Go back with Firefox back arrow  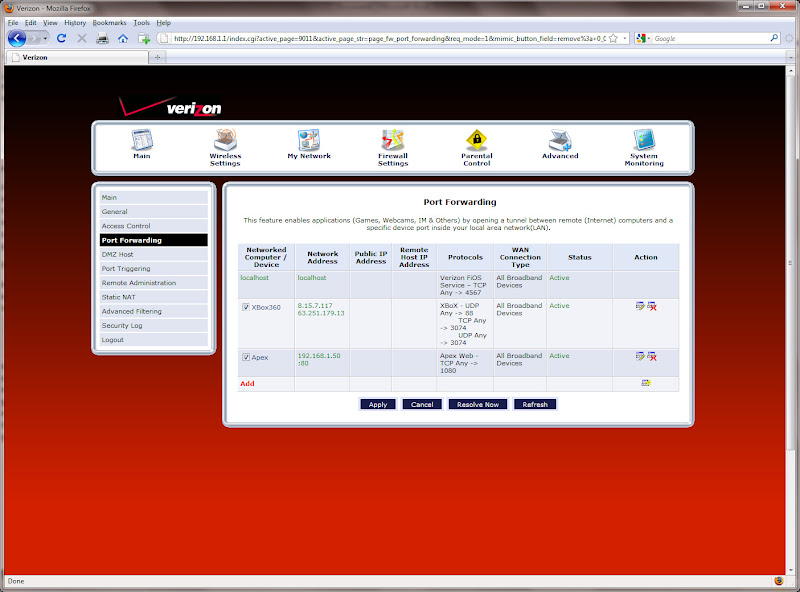(17, 38)
